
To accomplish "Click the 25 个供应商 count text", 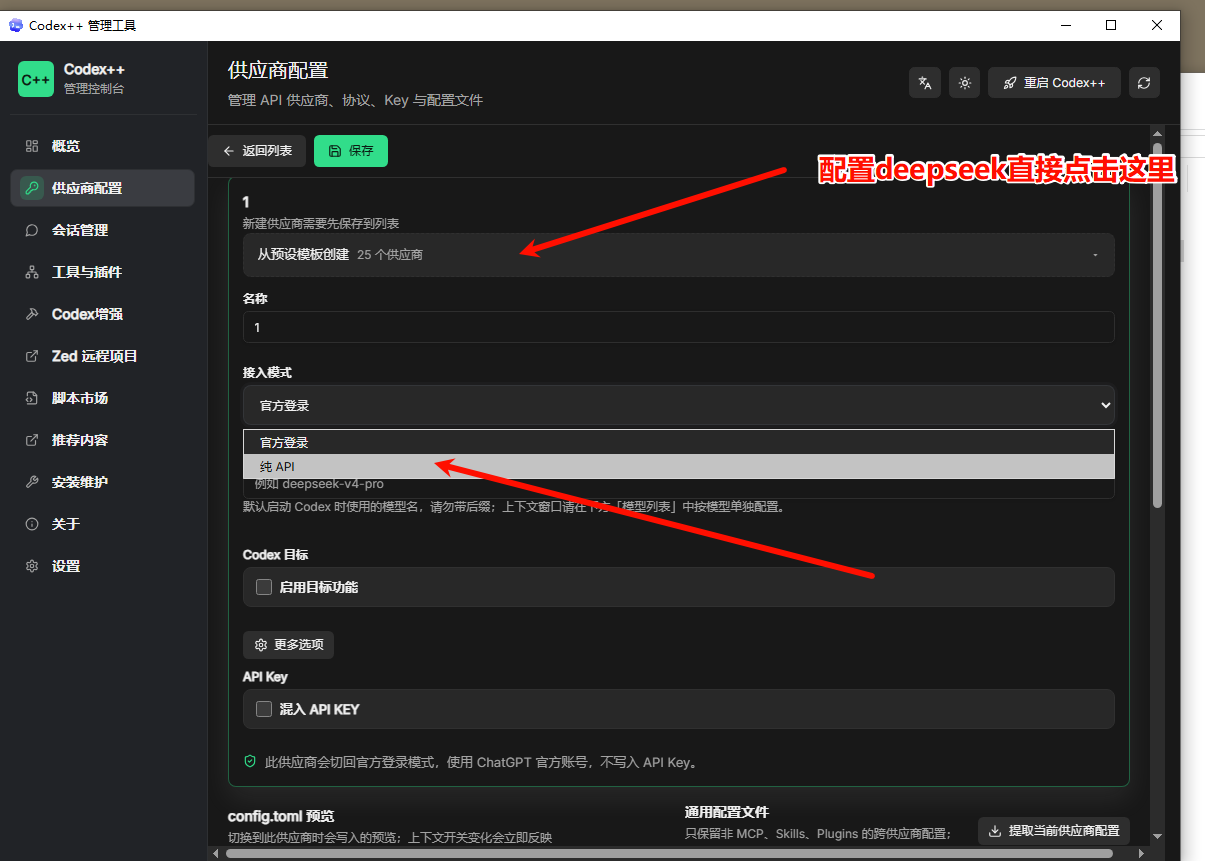I will click(390, 255).
